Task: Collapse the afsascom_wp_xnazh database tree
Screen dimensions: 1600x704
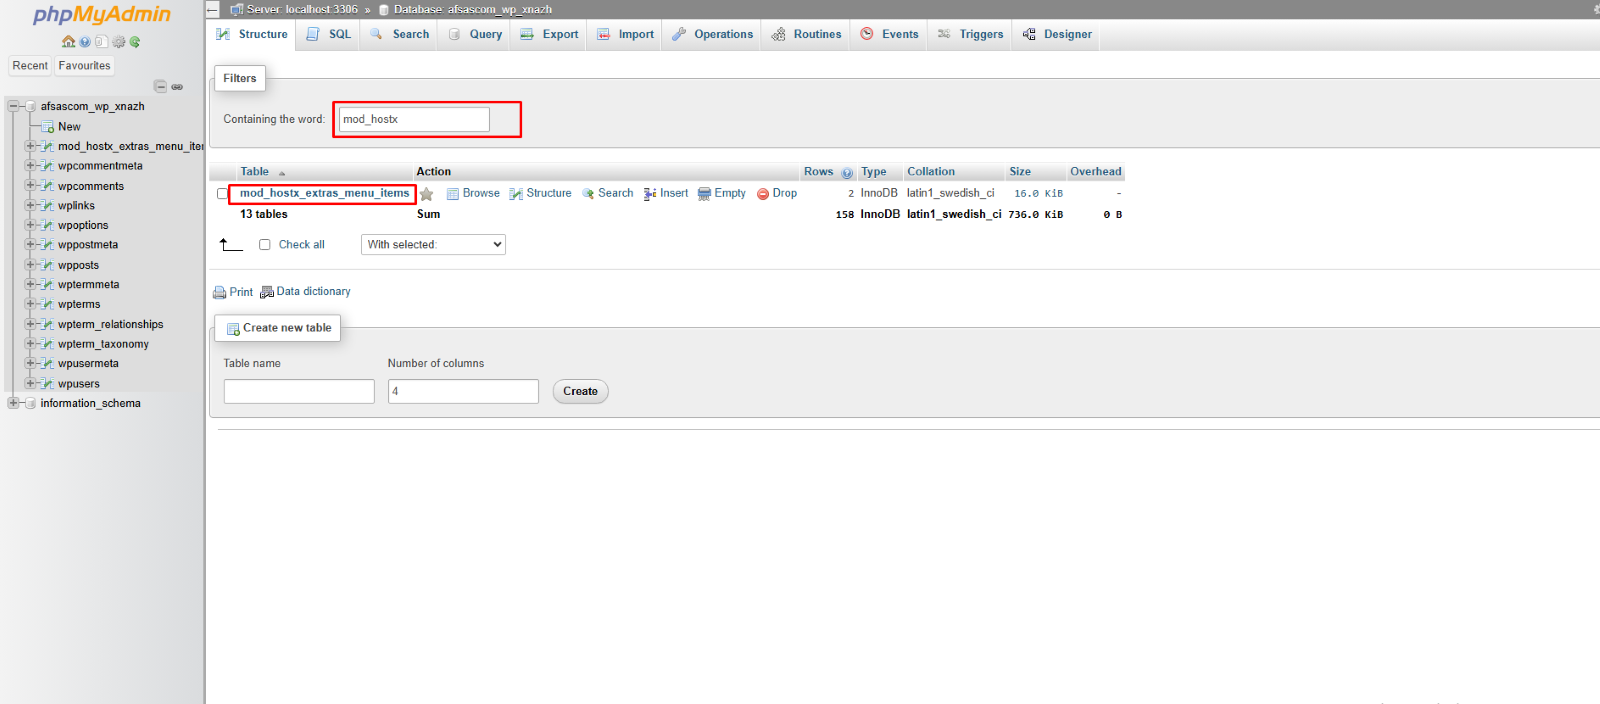Action: (x=13, y=106)
